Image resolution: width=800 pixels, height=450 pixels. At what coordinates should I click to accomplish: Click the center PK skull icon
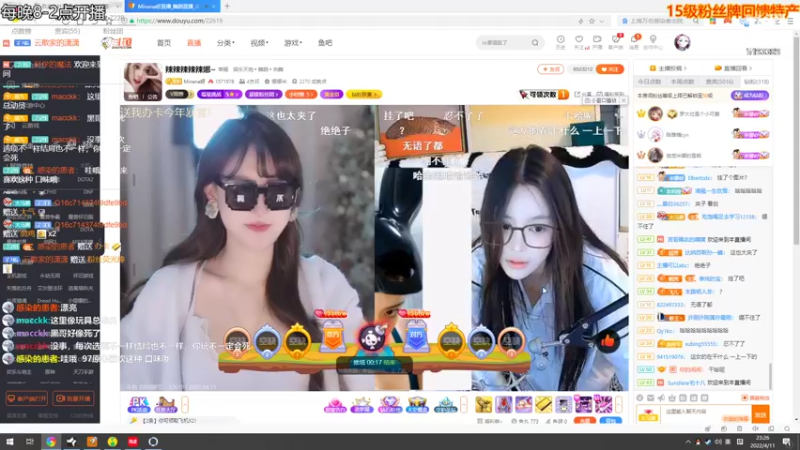coord(372,337)
